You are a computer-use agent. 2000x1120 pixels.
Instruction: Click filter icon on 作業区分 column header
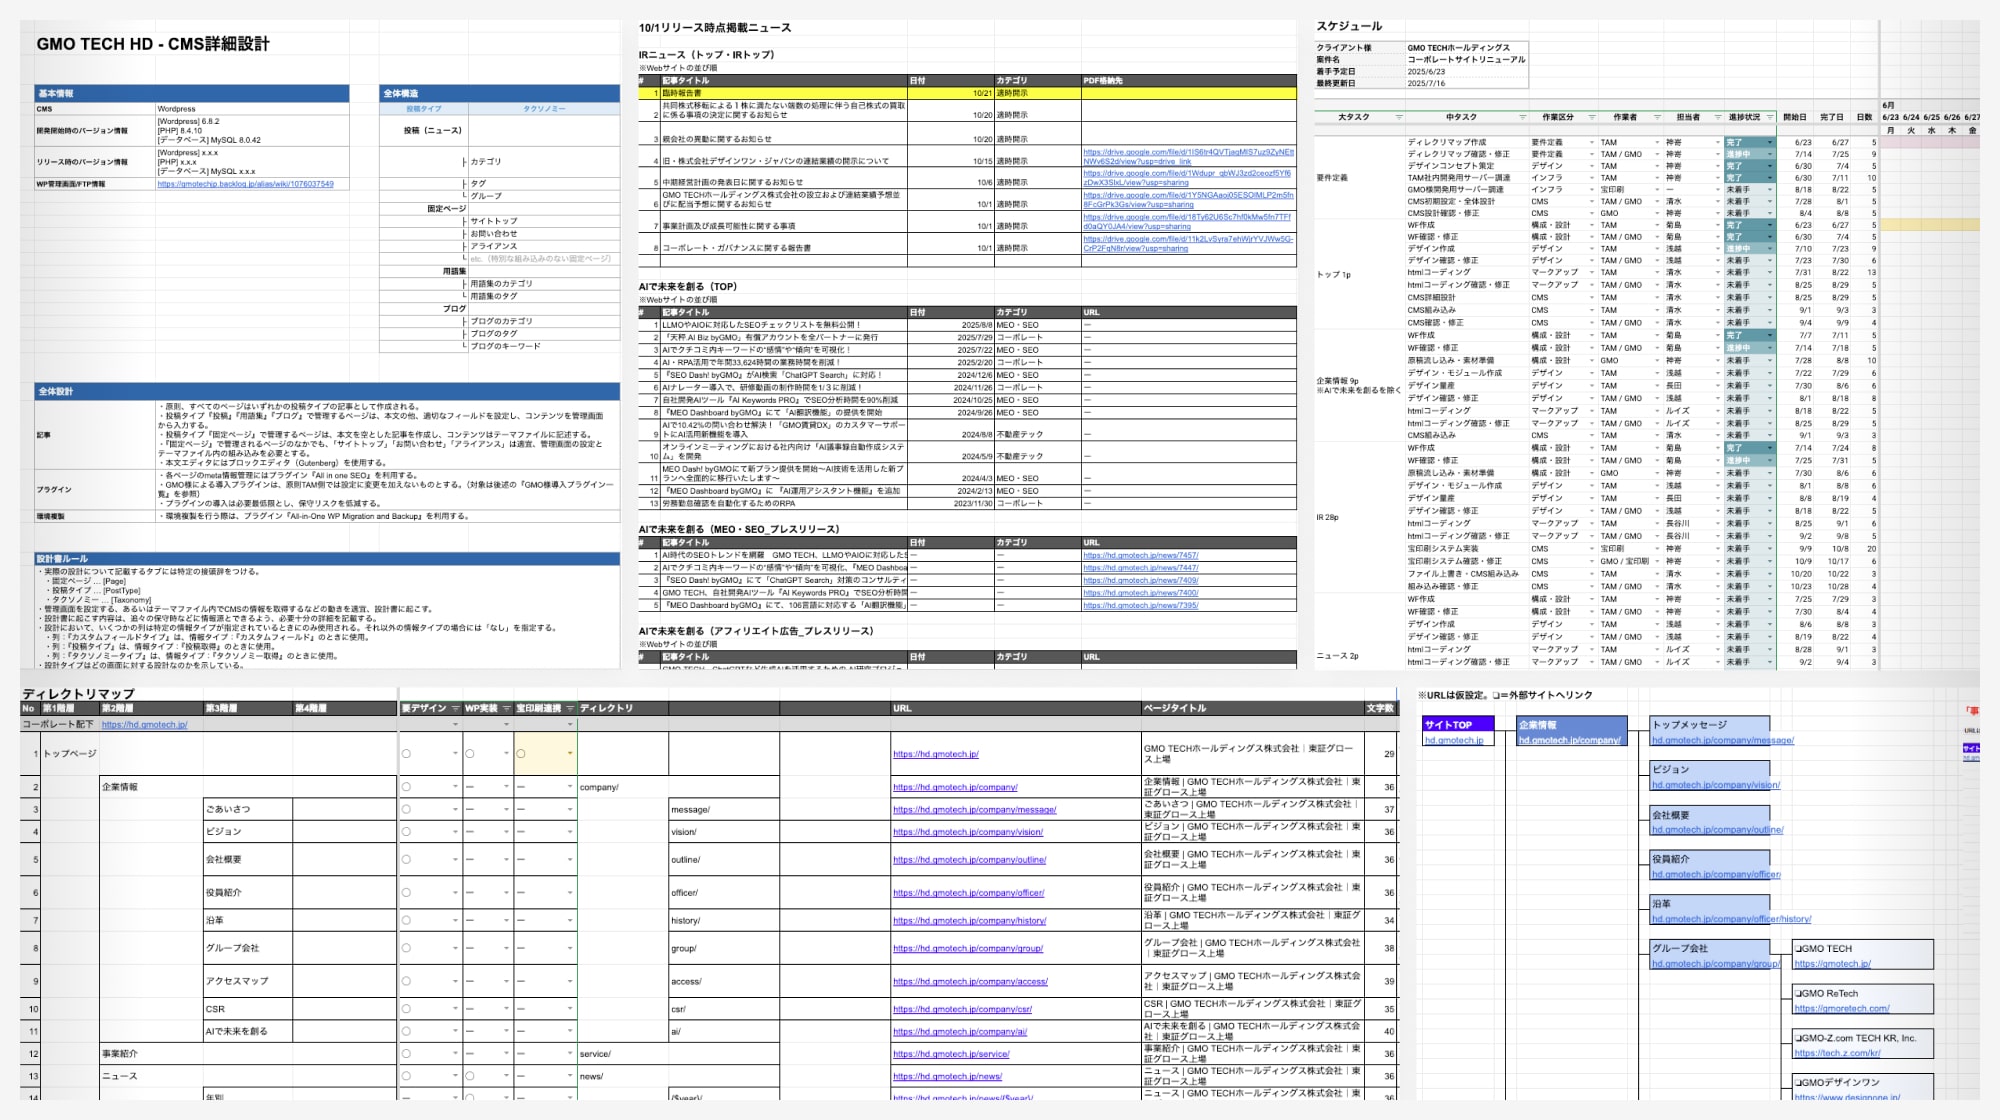(1591, 117)
